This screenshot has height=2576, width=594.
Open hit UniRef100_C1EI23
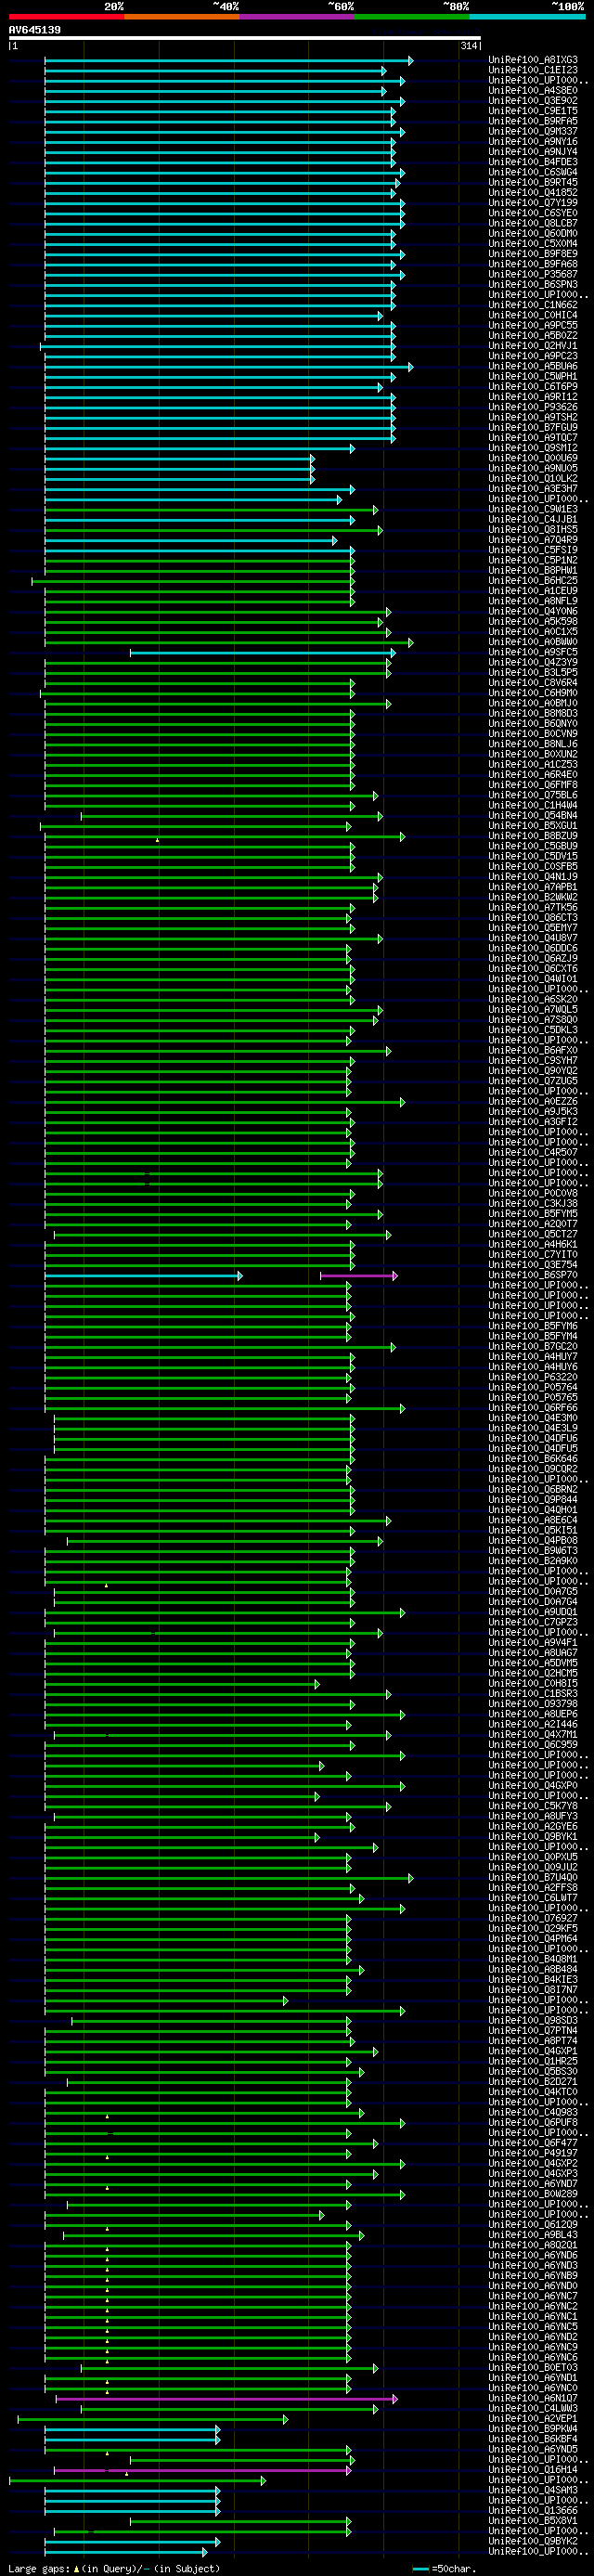533,70
